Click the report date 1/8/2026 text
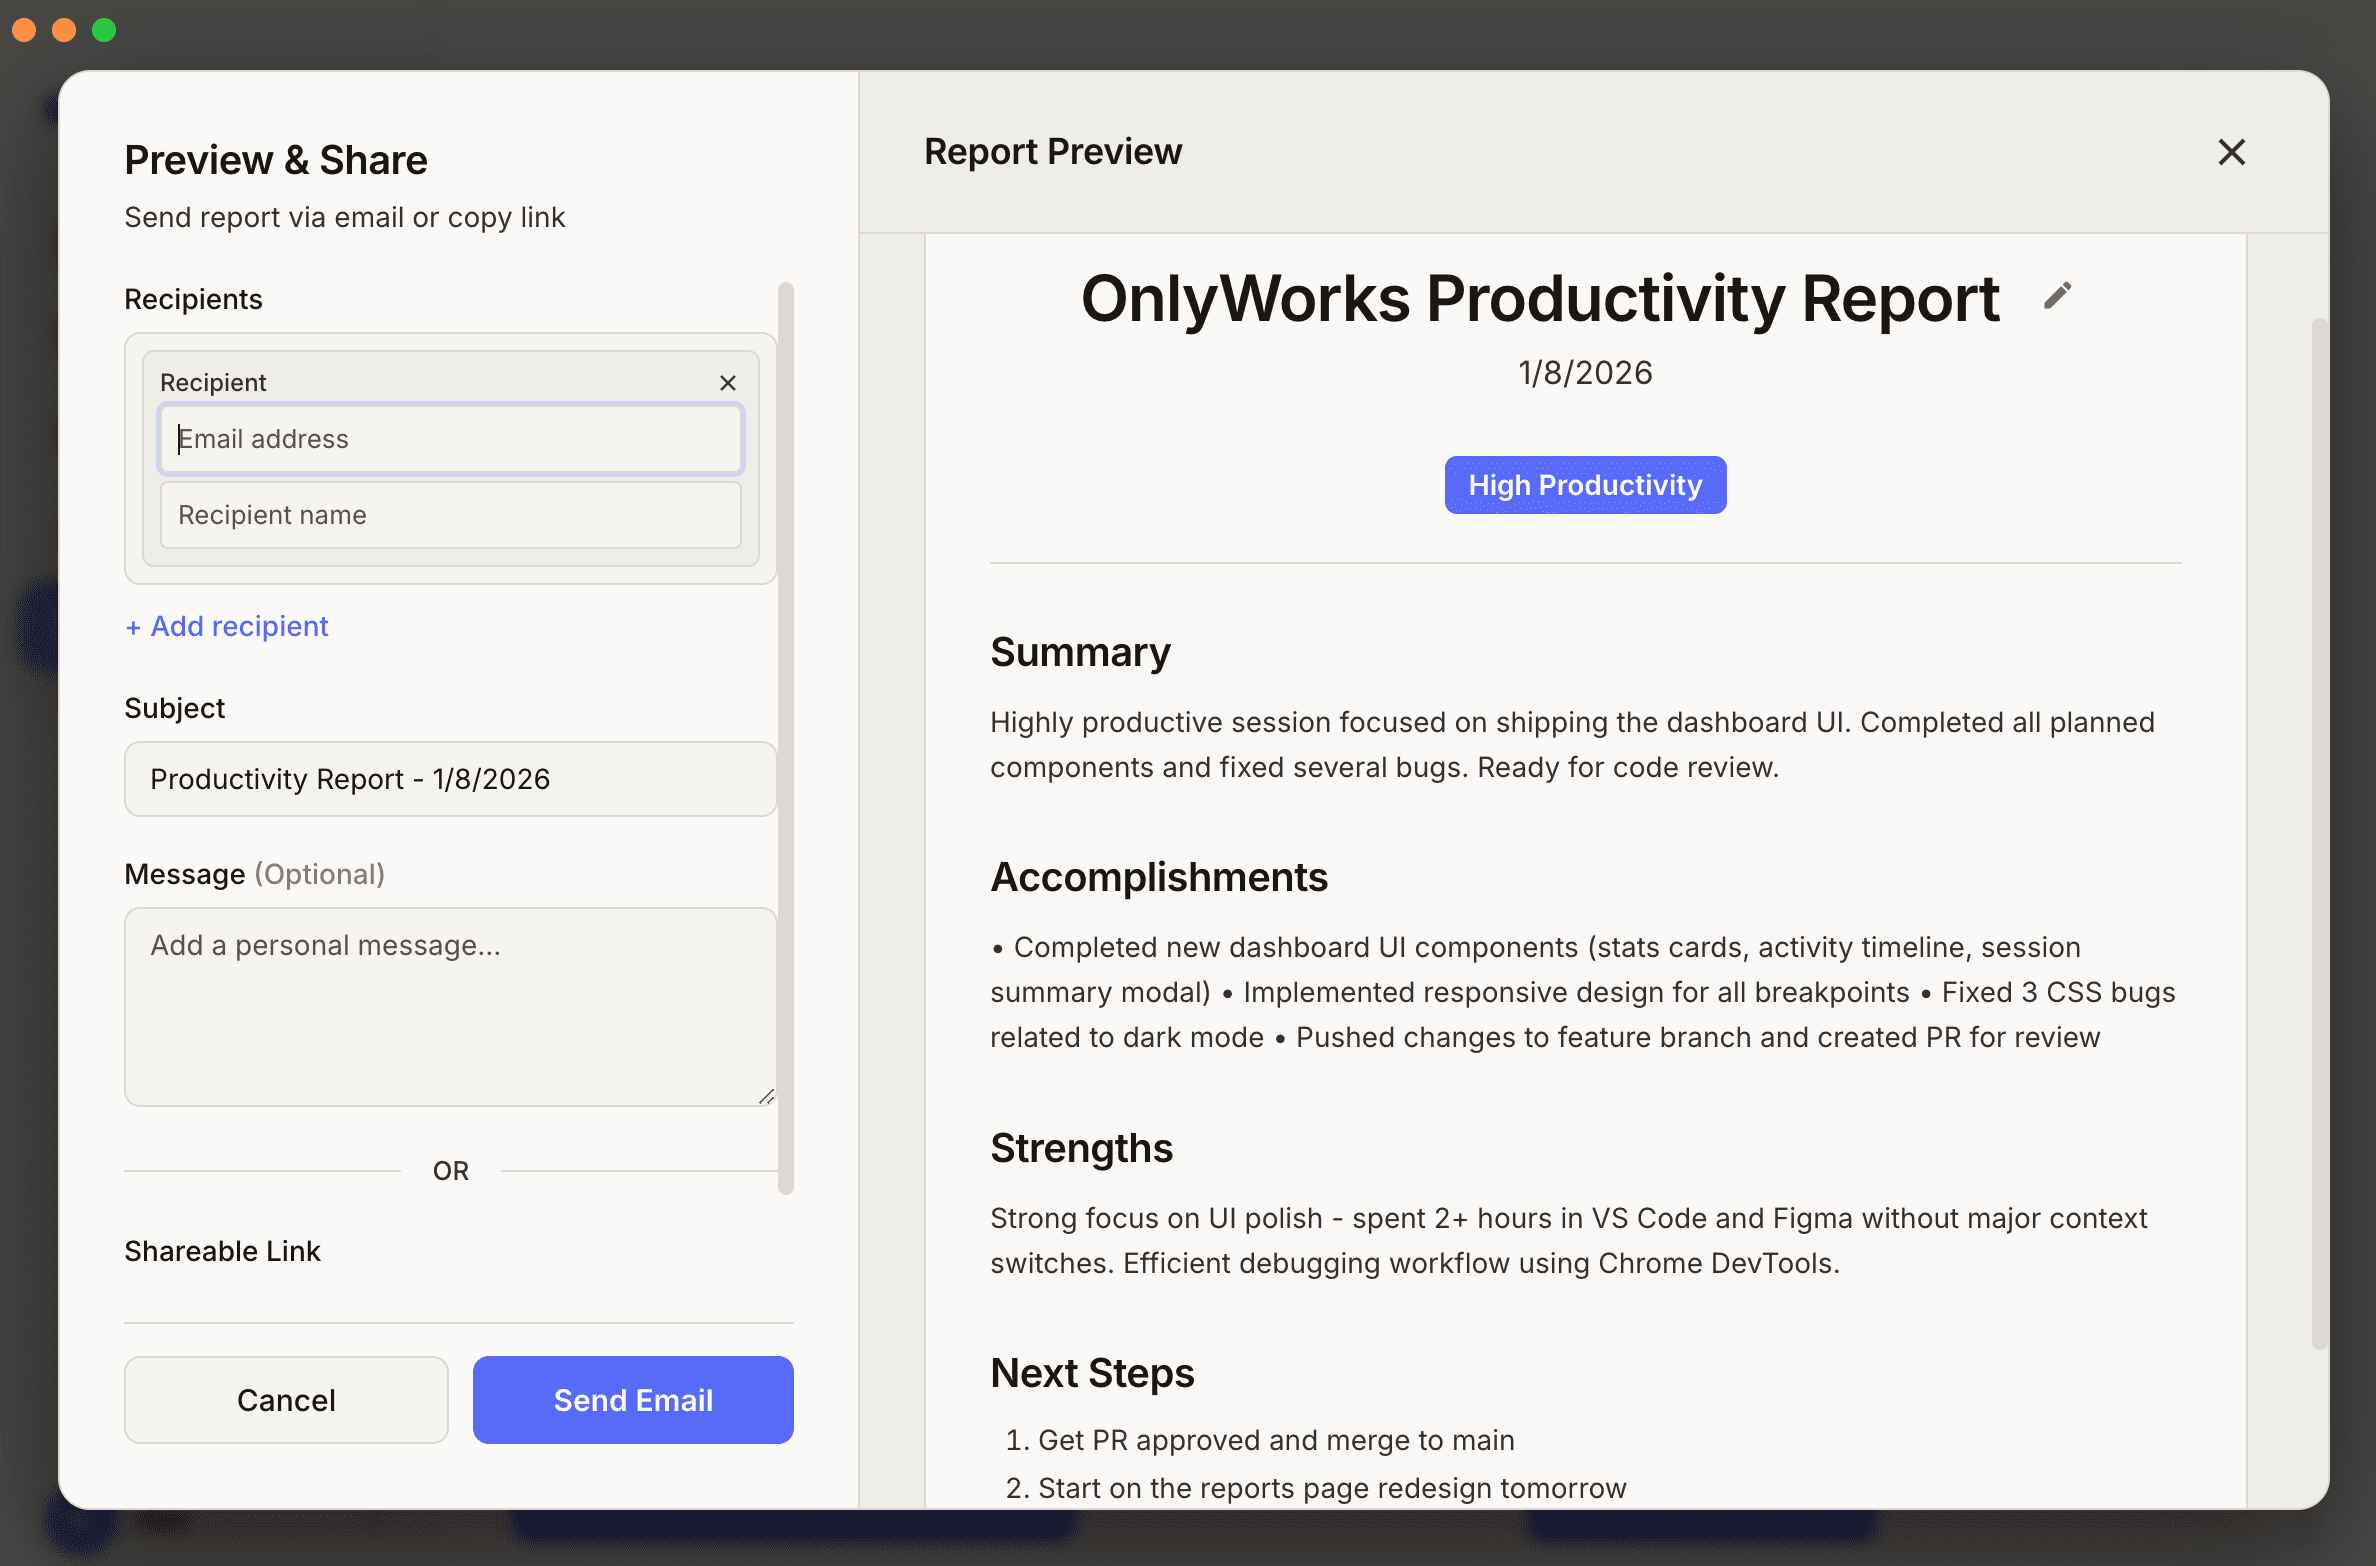 1585,372
